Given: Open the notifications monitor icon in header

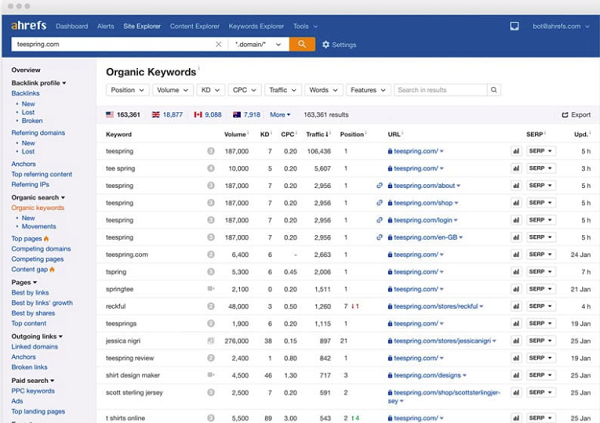Looking at the screenshot, I should [x=514, y=26].
